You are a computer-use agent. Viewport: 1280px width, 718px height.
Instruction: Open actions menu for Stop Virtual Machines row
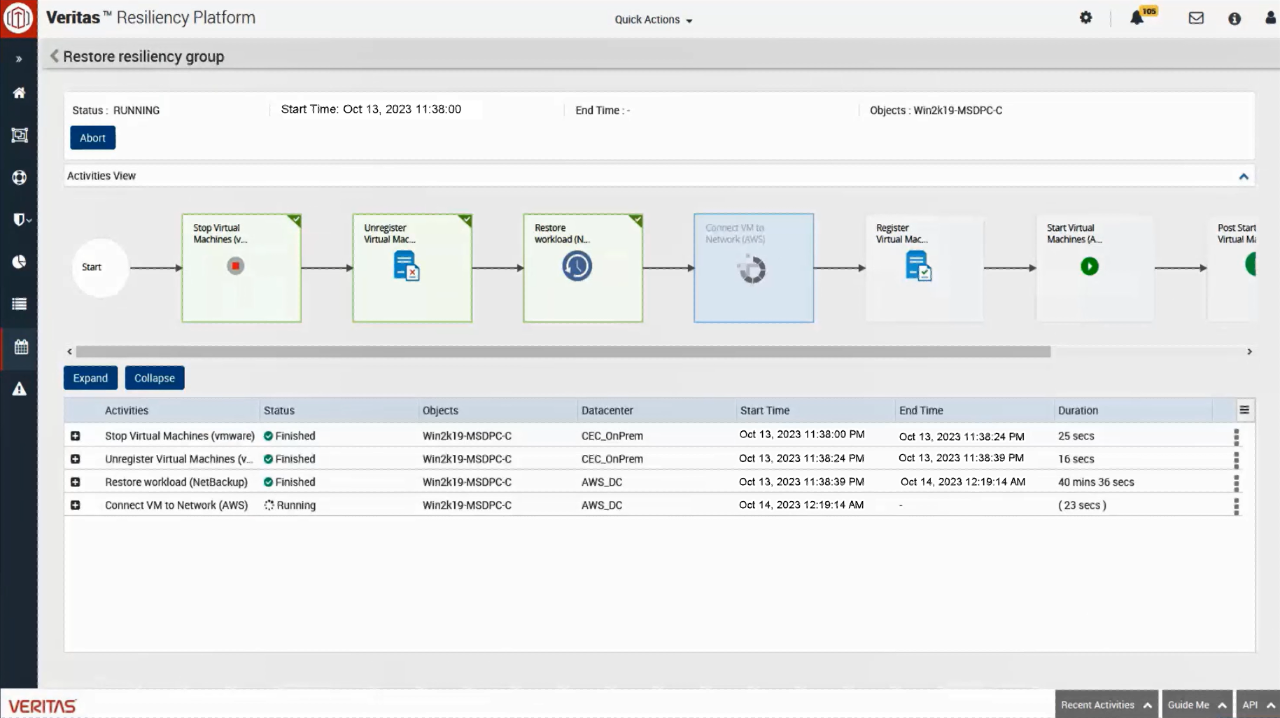coord(1236,437)
